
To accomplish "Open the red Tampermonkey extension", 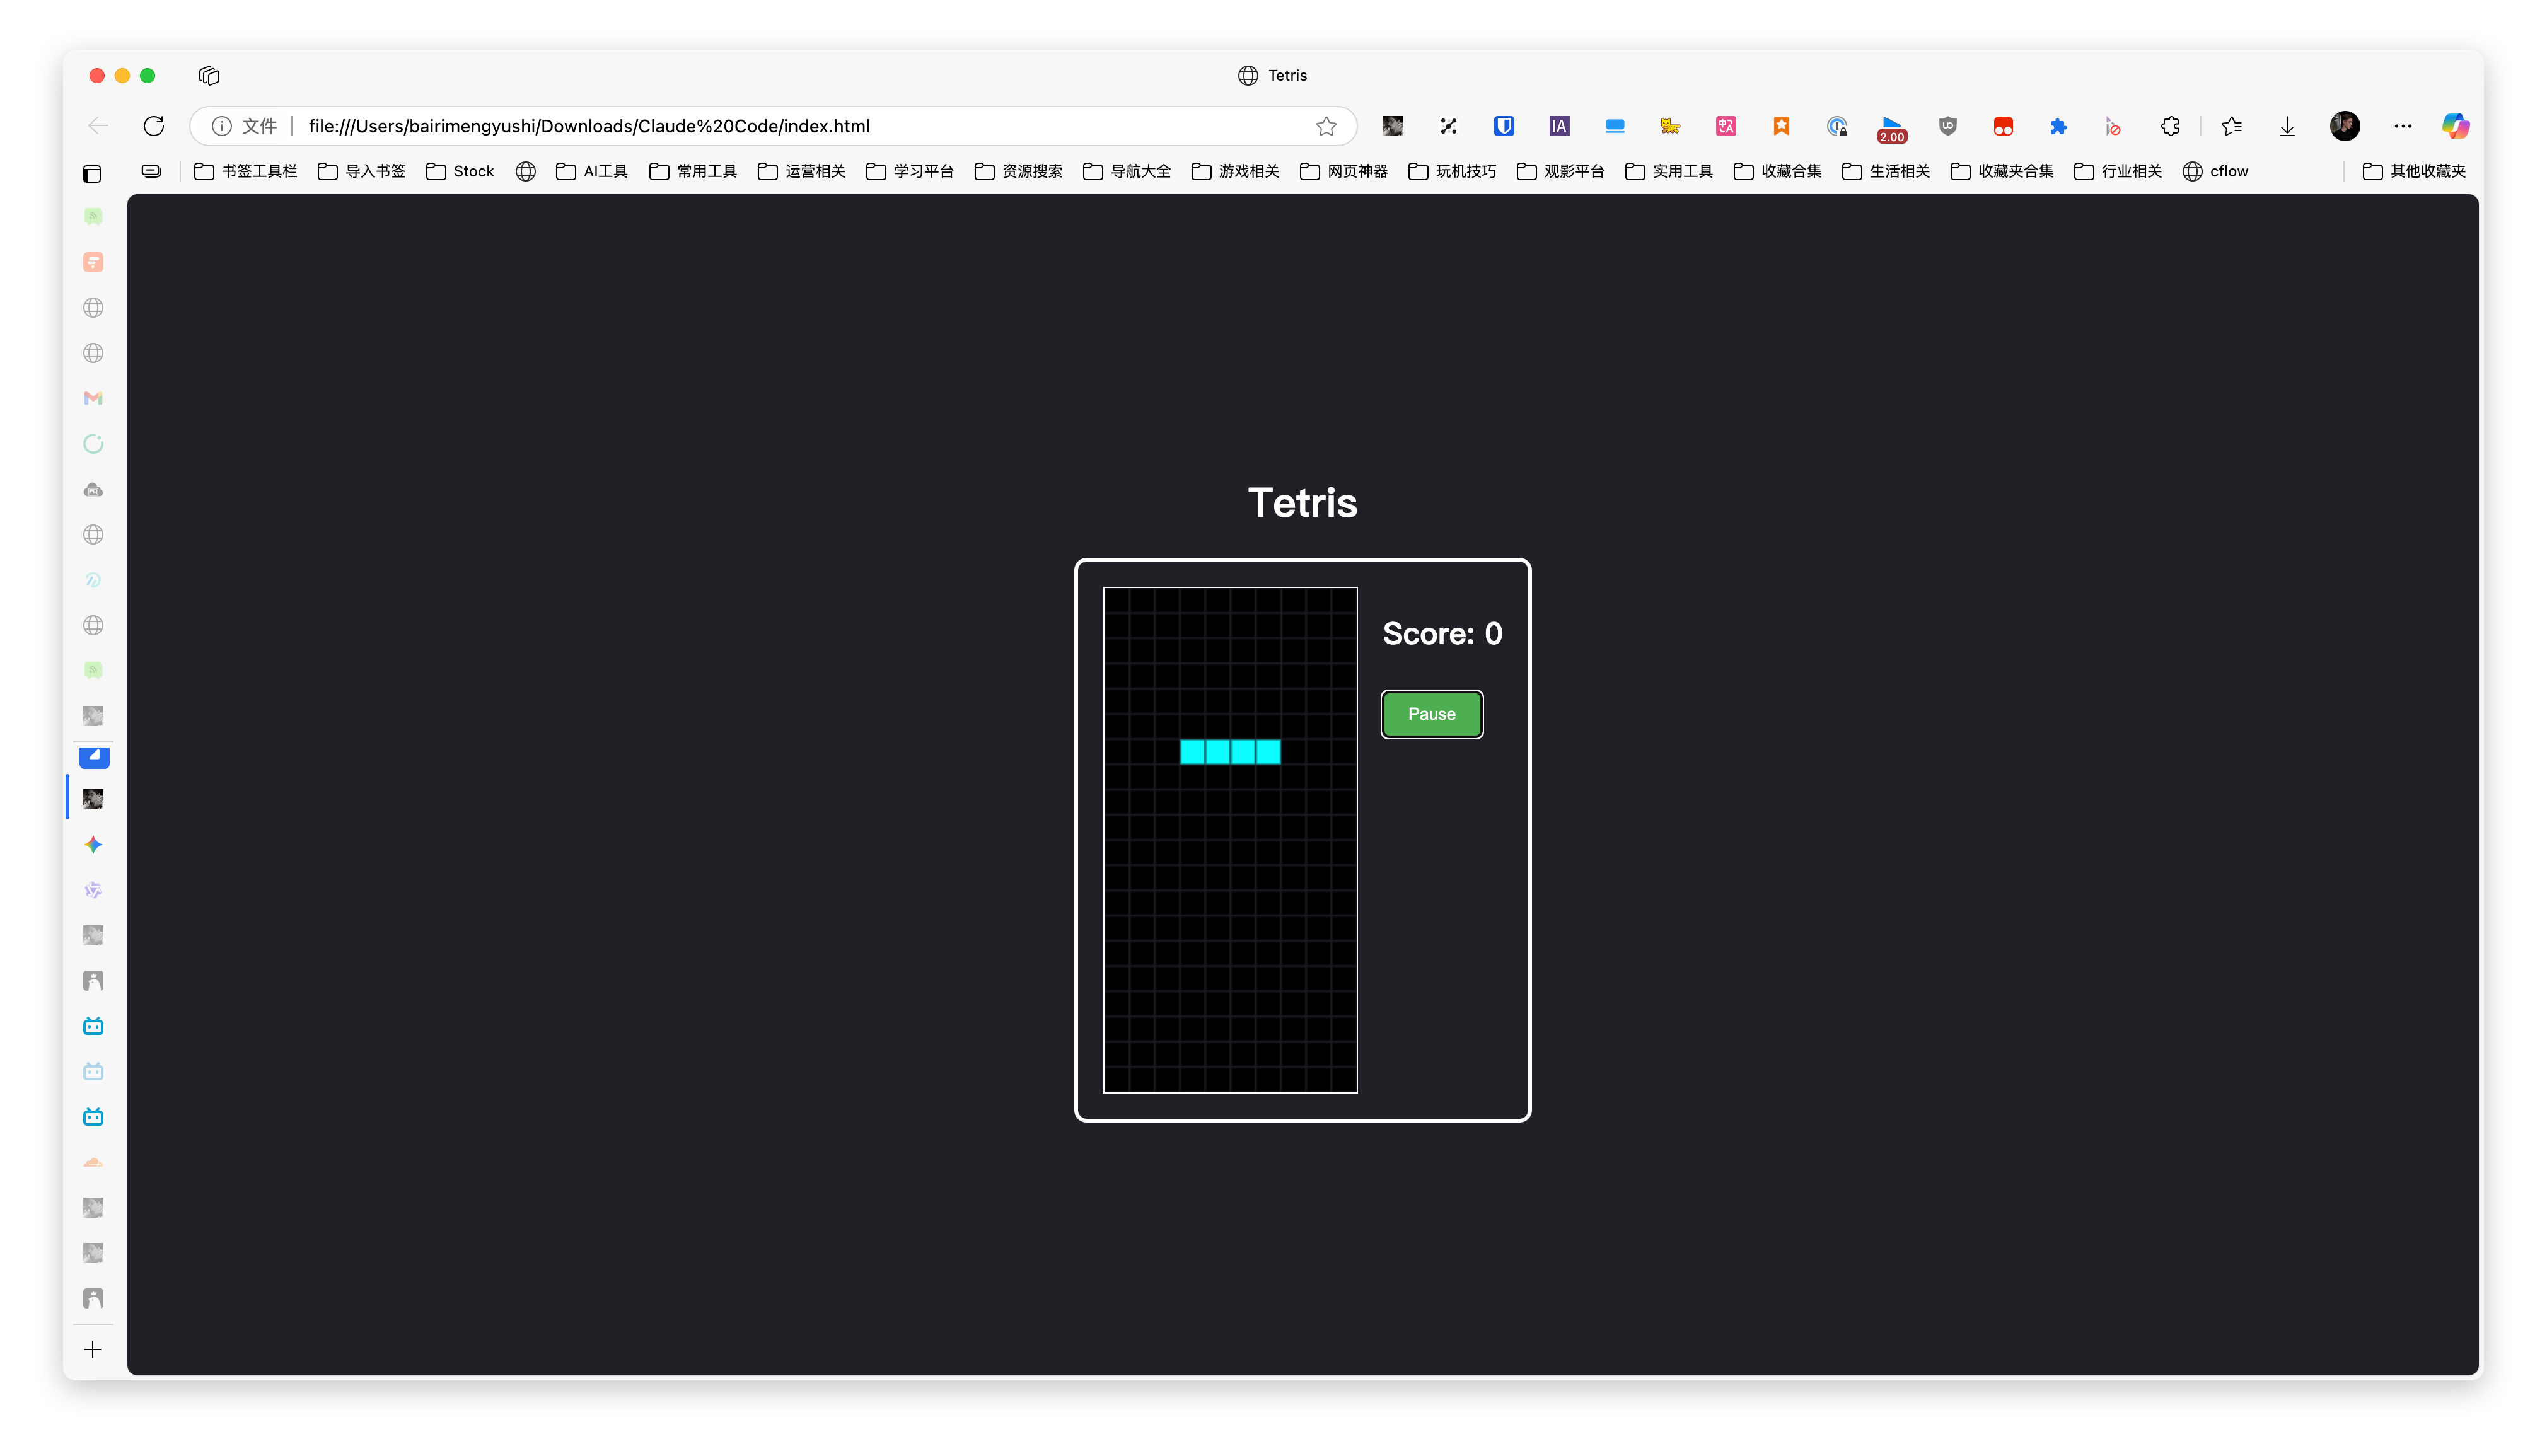I will pos(2003,126).
